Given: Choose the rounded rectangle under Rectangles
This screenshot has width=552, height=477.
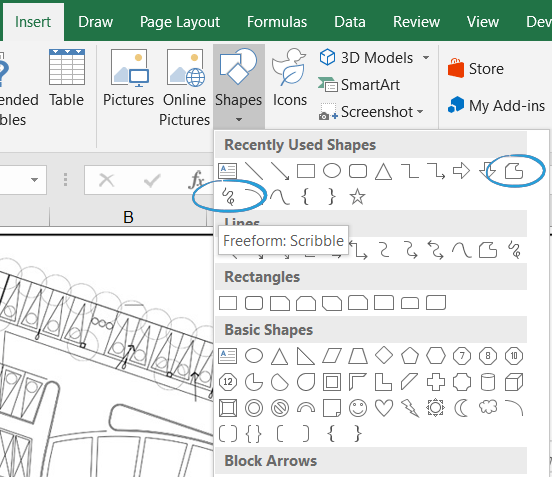Looking at the screenshot, I should [x=254, y=303].
